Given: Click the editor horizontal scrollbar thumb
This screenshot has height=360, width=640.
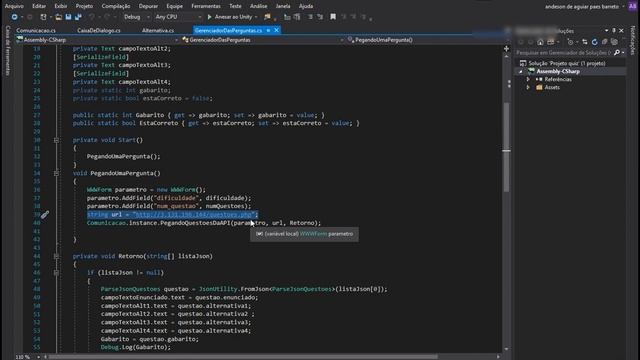Looking at the screenshot, I should (243, 357).
